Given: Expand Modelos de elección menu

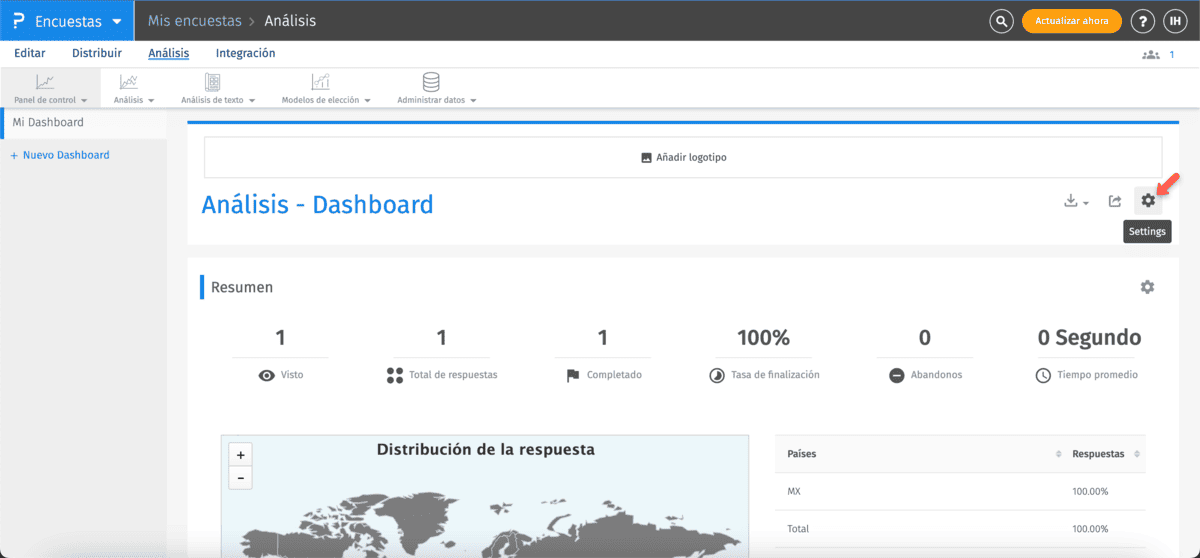Looking at the screenshot, I should click(326, 88).
